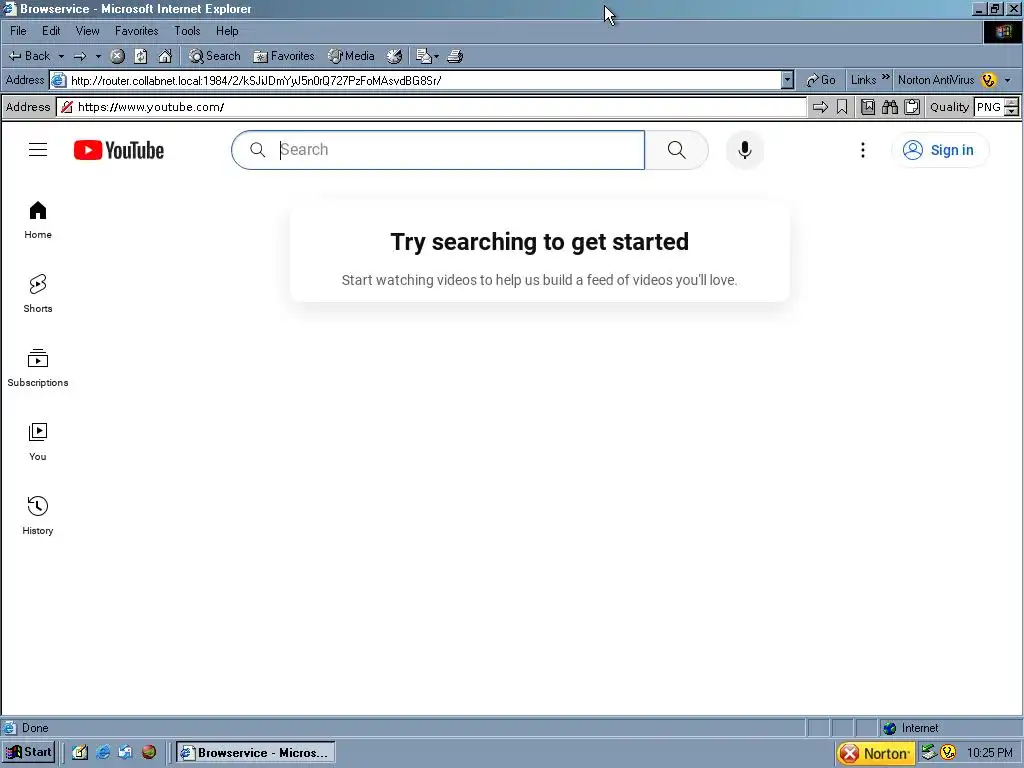Expand the Back history dropdown arrow
Viewport: 1024px width, 768px height.
[61, 56]
